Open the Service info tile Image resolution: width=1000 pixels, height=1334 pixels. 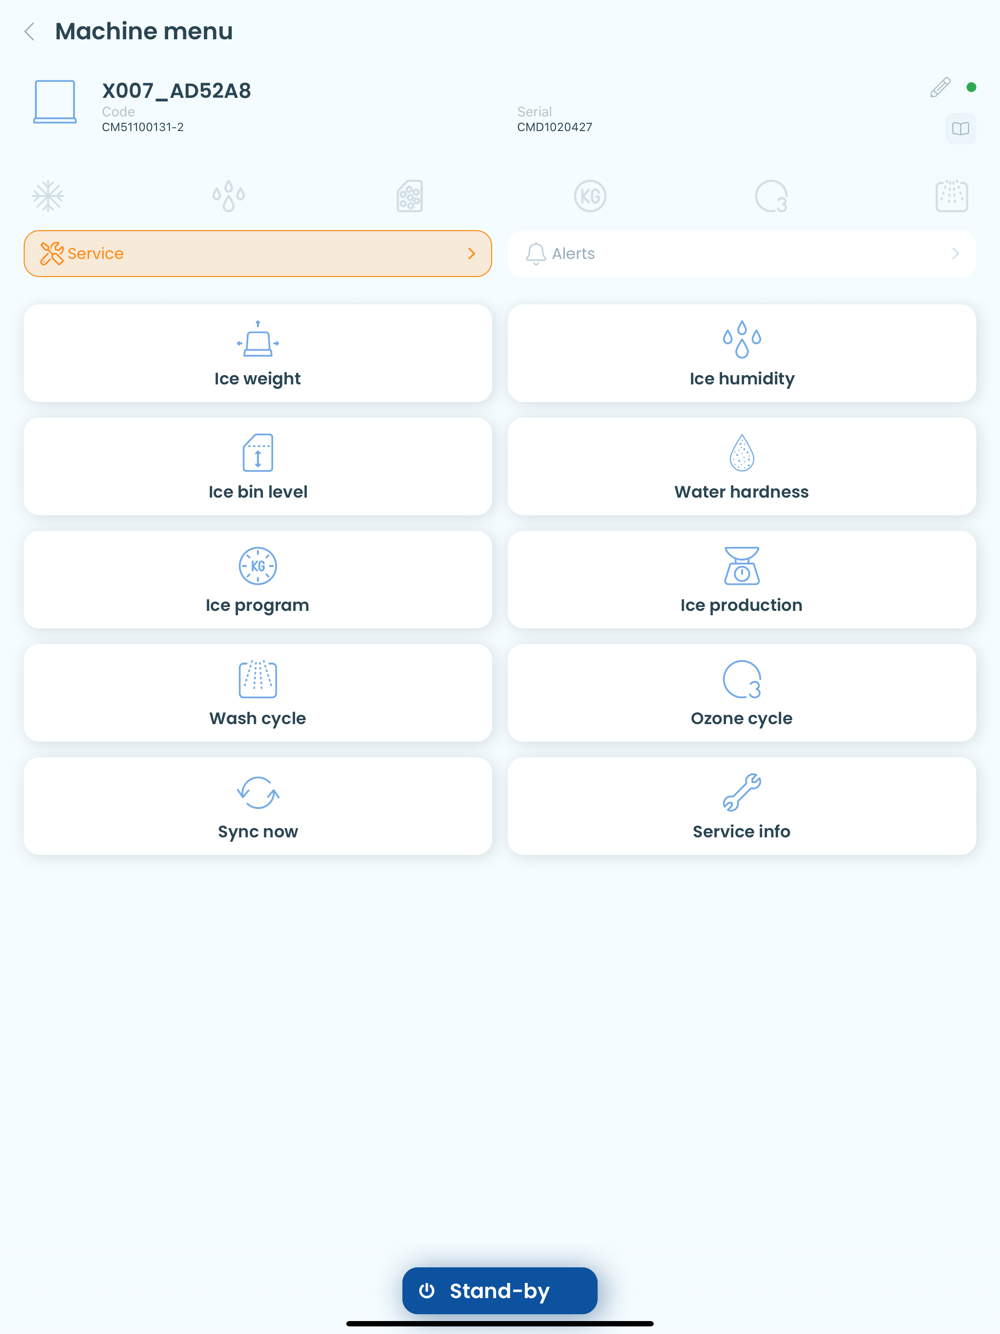pyautogui.click(x=742, y=805)
